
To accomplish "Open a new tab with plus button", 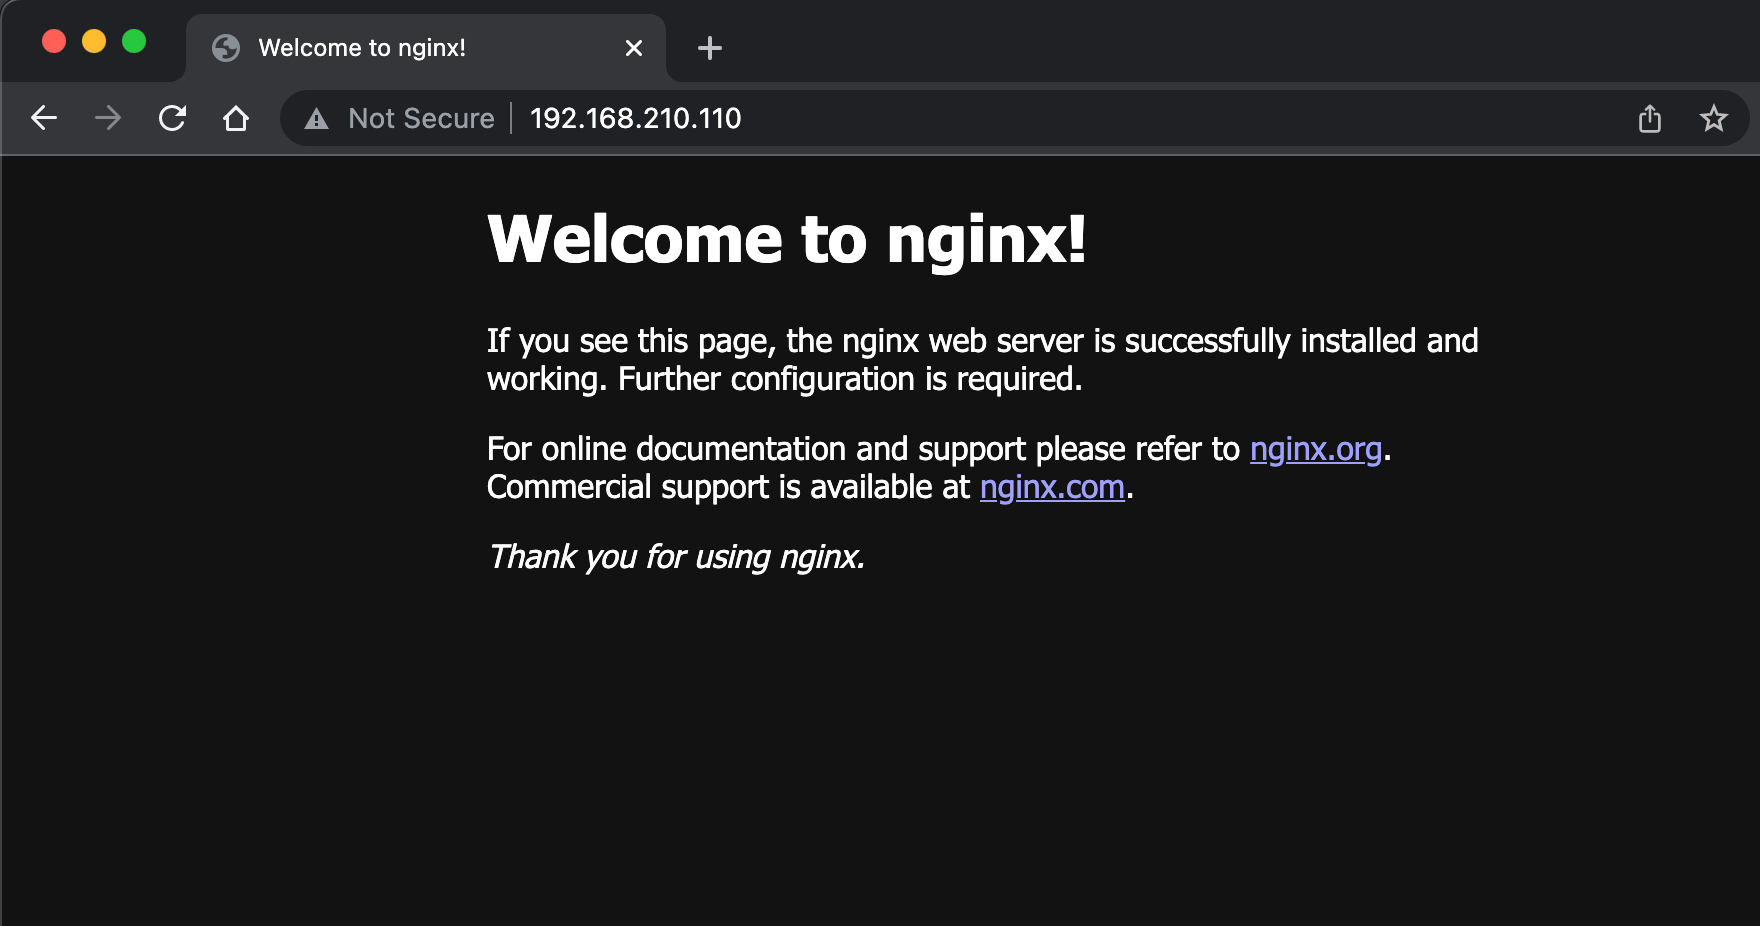I will click(710, 48).
